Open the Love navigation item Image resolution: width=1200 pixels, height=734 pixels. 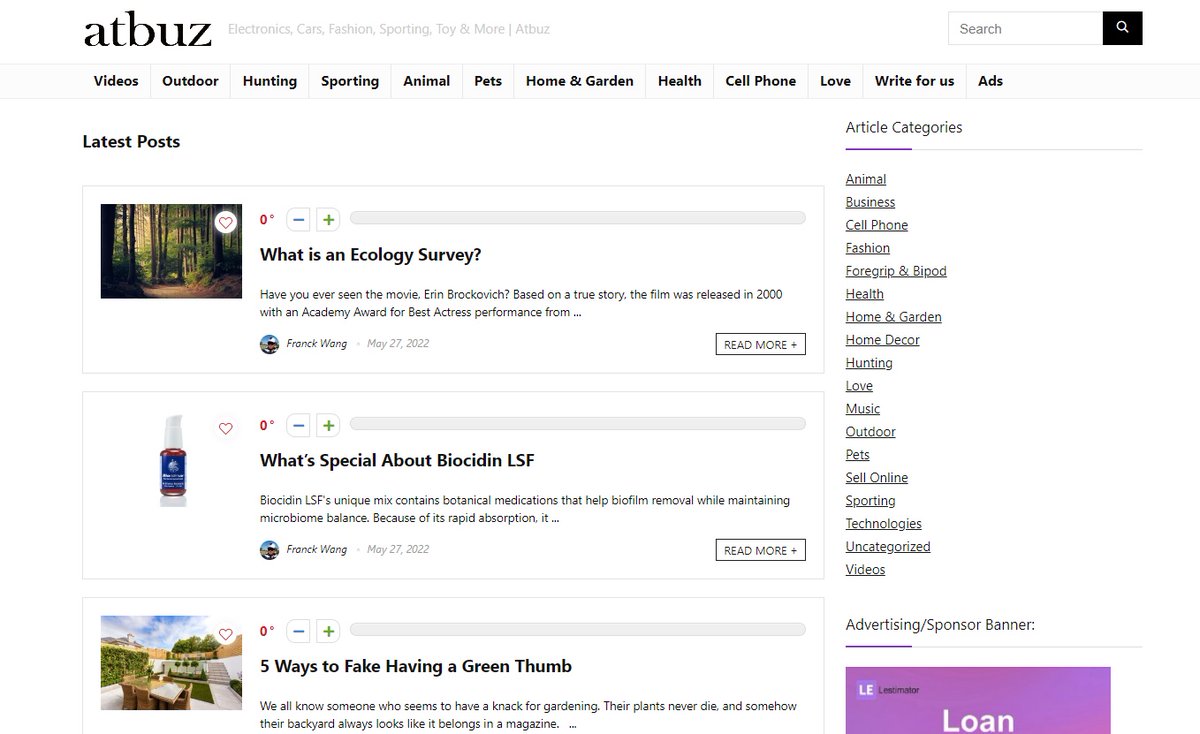point(835,81)
